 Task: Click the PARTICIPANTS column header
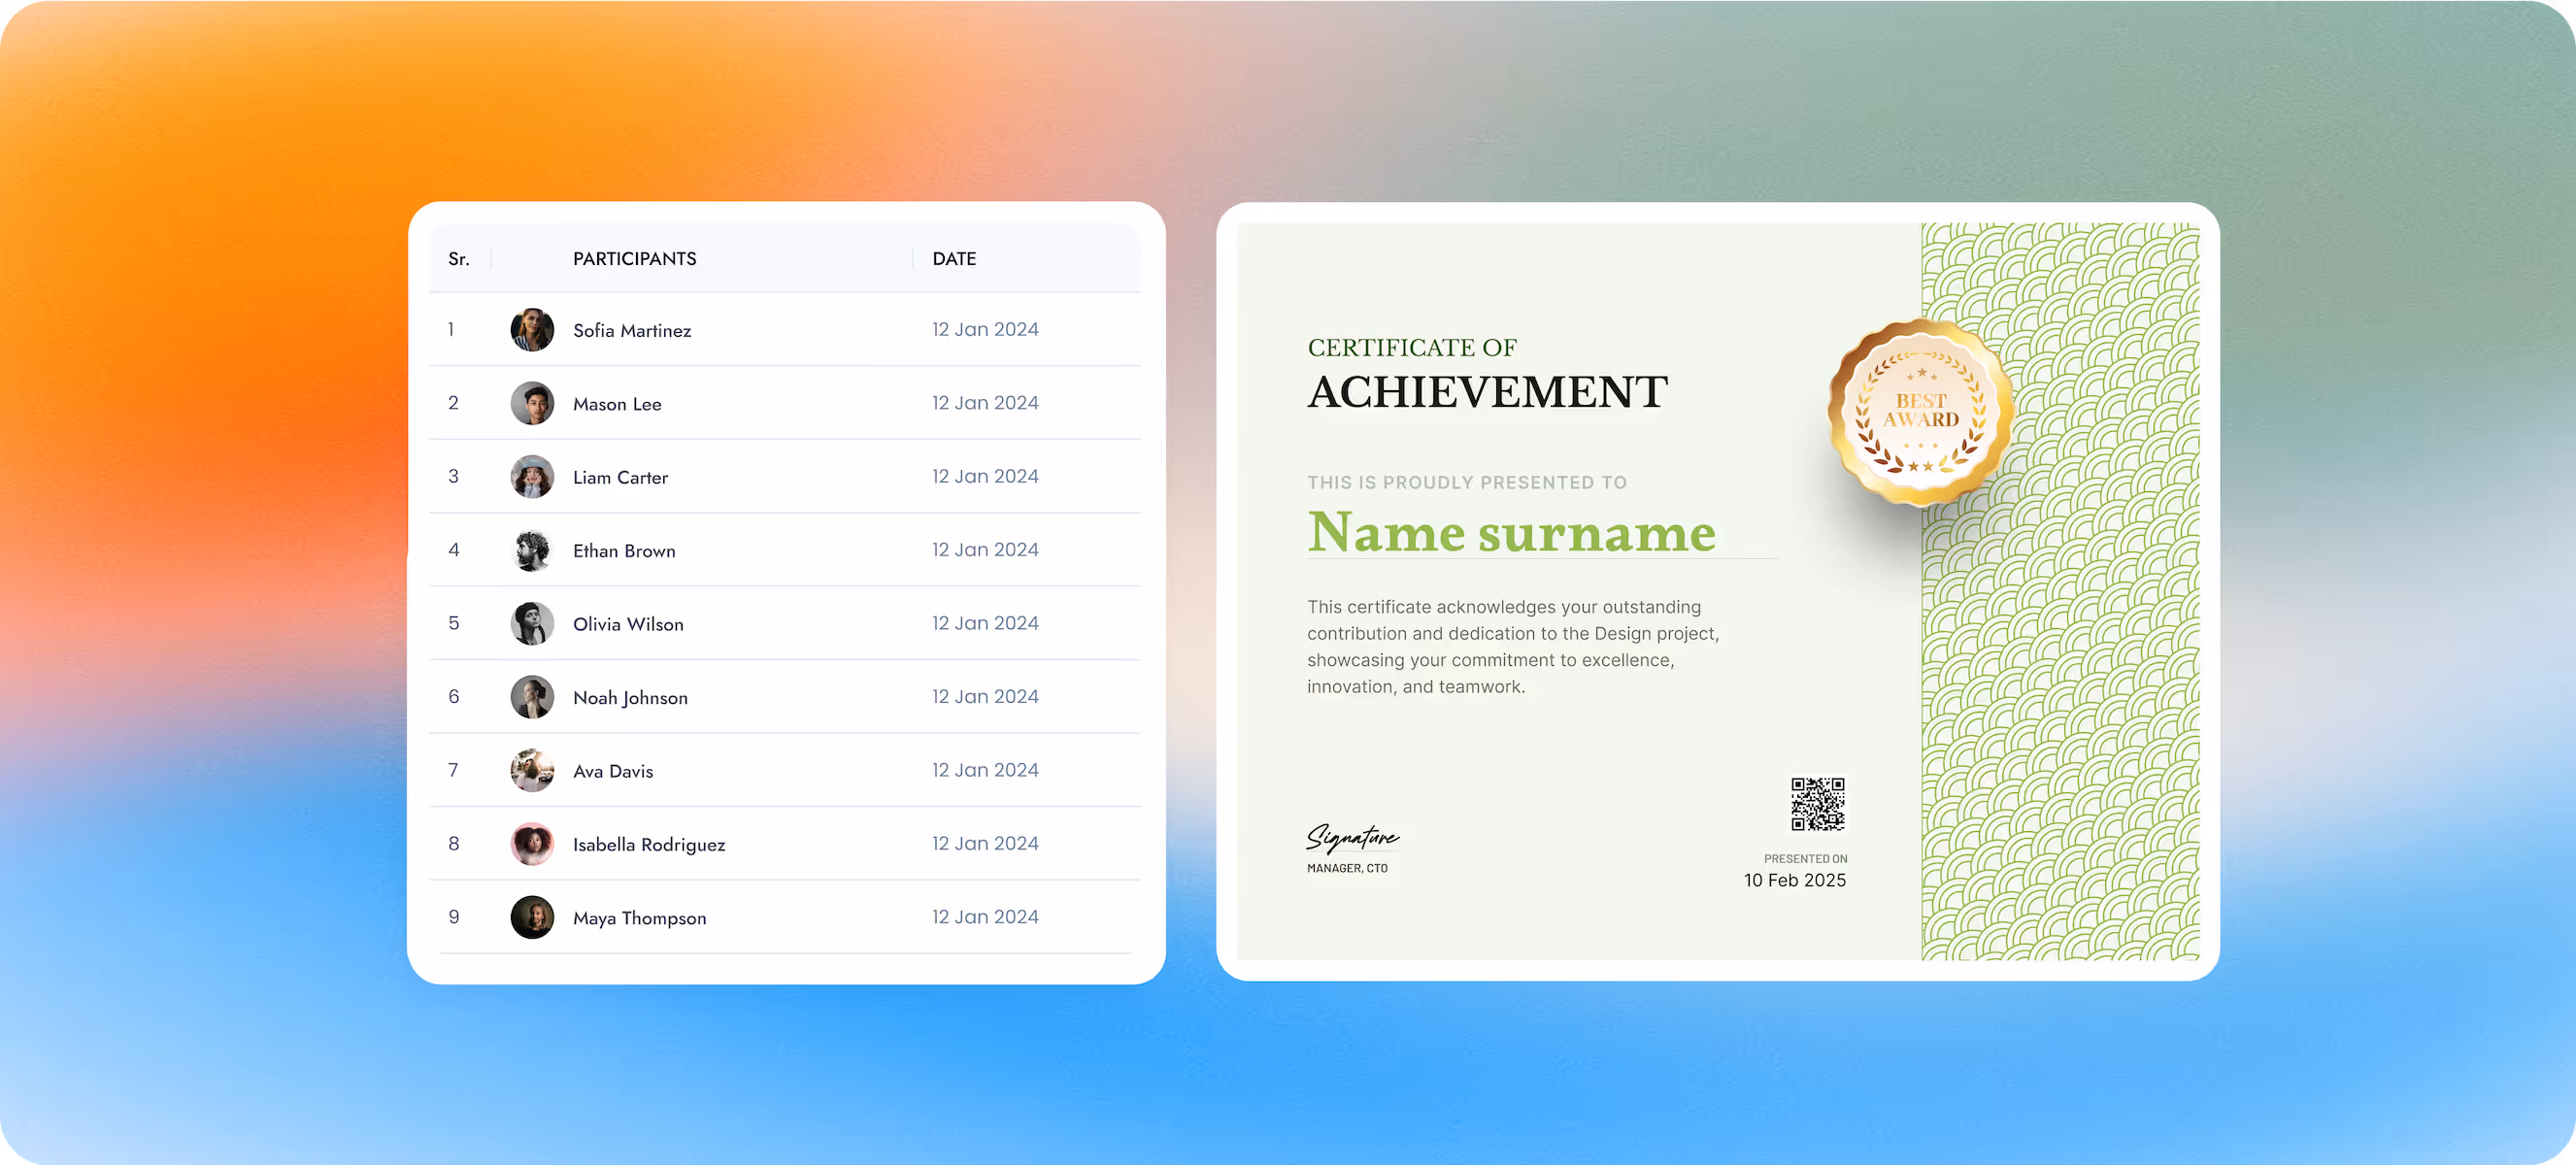click(x=634, y=259)
